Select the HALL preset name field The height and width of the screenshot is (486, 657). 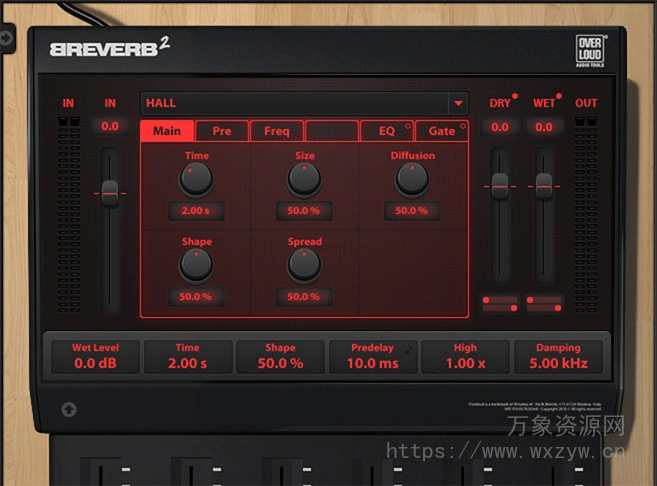tap(295, 103)
